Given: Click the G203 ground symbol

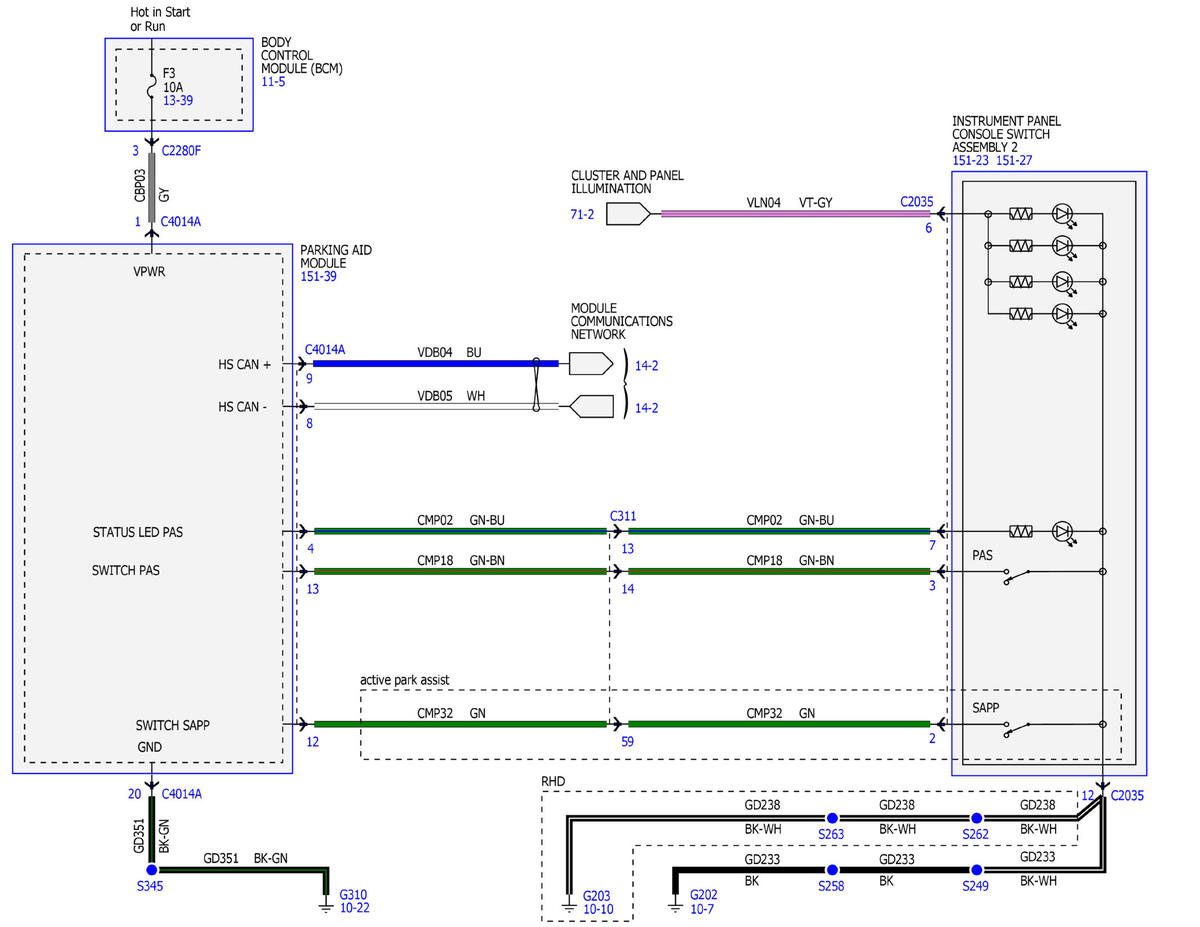Looking at the screenshot, I should pyautogui.click(x=569, y=905).
